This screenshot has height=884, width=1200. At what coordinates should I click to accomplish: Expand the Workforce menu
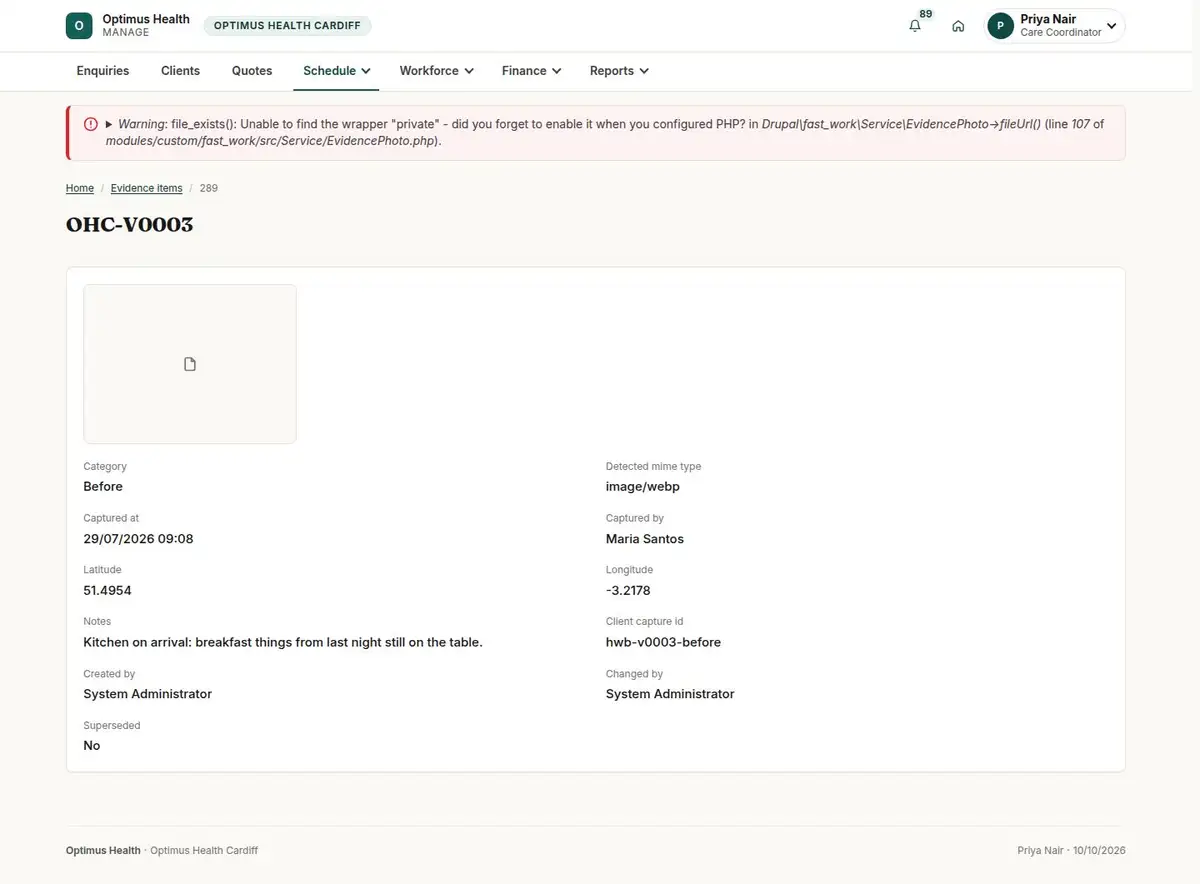click(x=436, y=71)
